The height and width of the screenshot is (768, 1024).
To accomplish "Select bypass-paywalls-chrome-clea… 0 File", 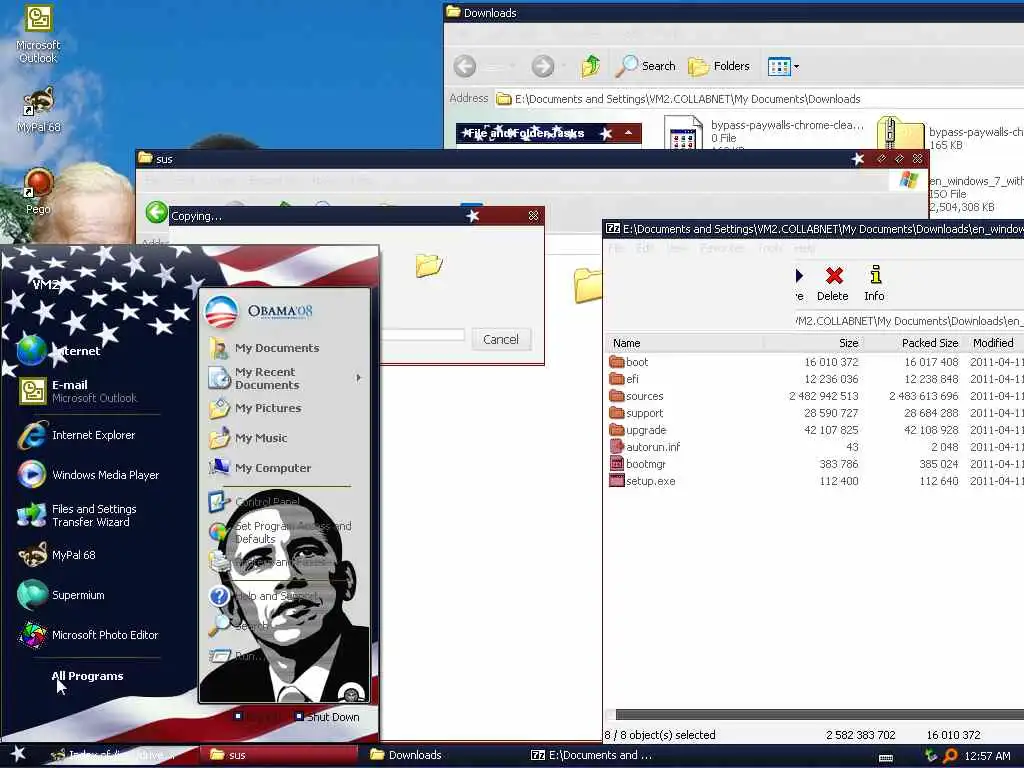I will [x=764, y=132].
